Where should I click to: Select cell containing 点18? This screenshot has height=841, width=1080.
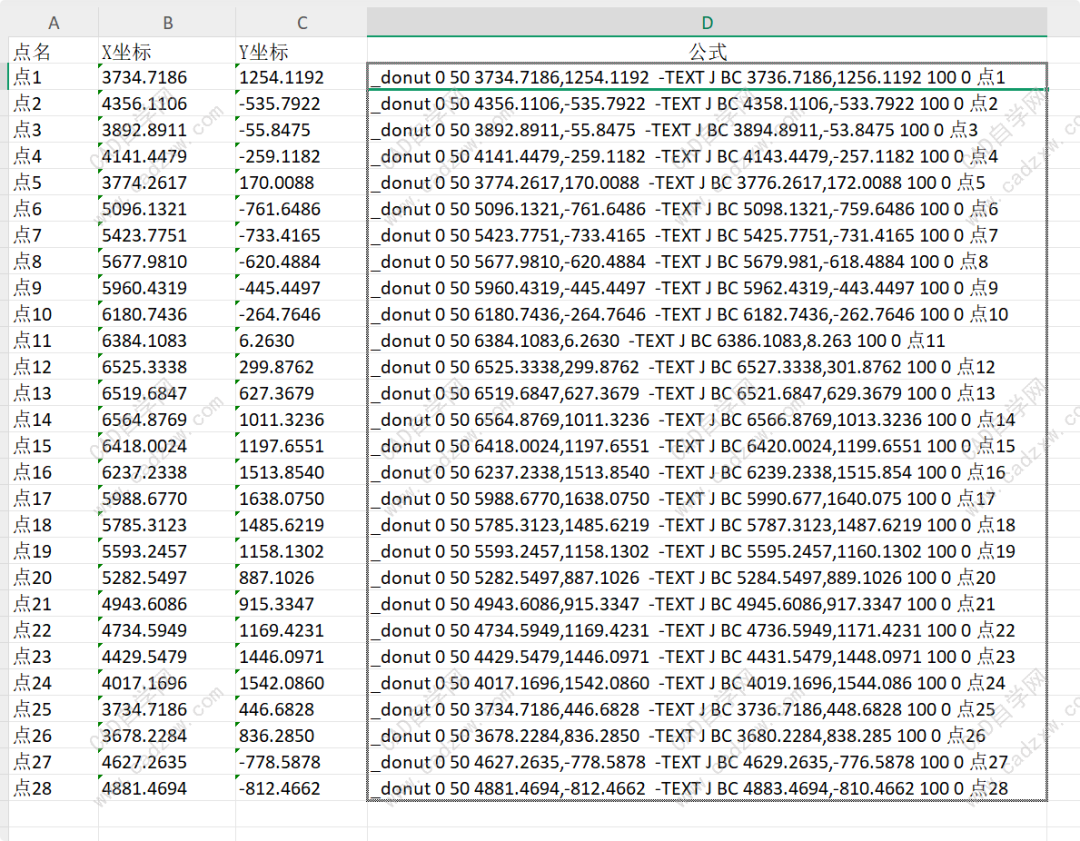[x=54, y=524]
